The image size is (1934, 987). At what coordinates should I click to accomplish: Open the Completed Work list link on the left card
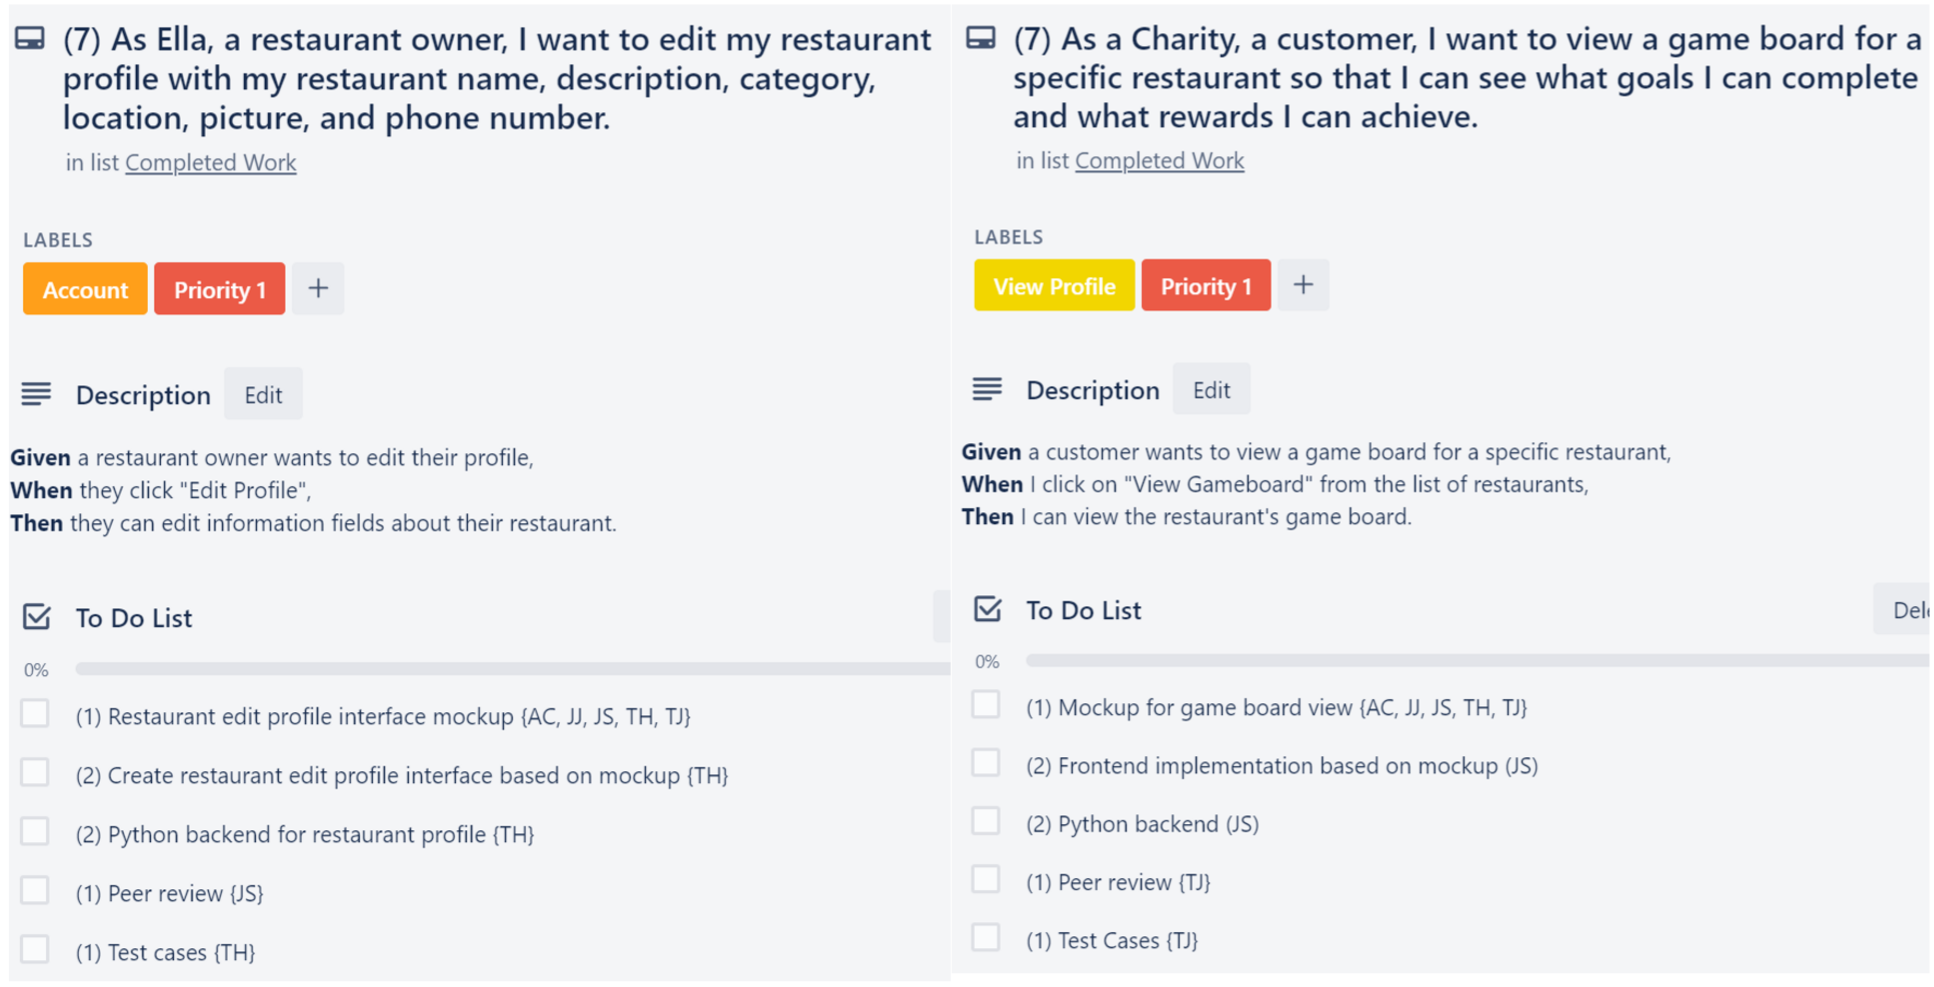[210, 162]
